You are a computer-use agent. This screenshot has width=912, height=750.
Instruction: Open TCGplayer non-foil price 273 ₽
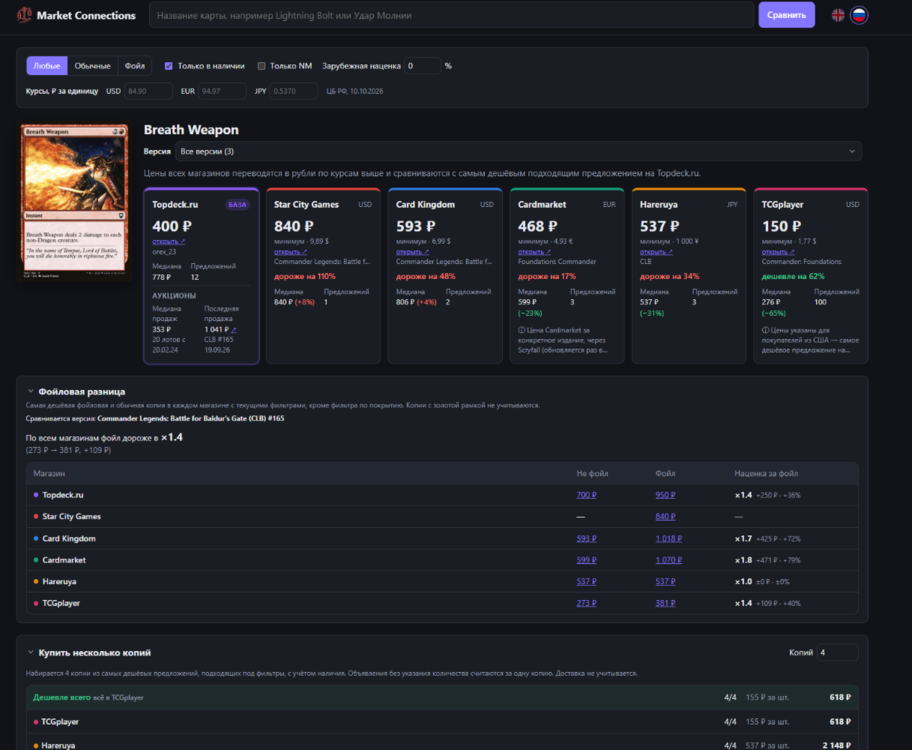tap(586, 603)
